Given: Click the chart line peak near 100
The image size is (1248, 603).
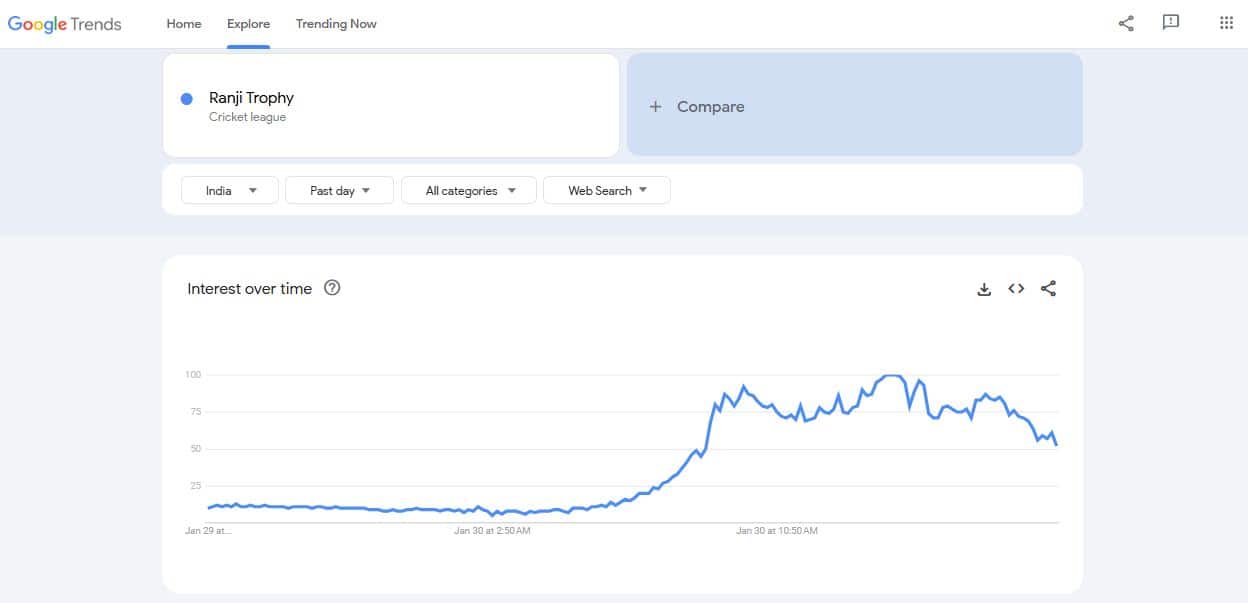Looking at the screenshot, I should click(892, 376).
